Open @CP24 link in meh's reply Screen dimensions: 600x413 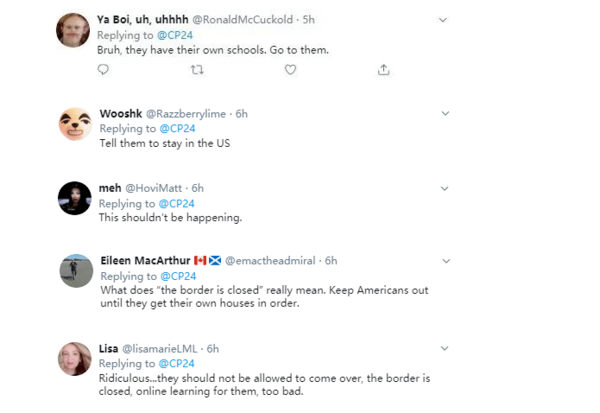click(177, 203)
